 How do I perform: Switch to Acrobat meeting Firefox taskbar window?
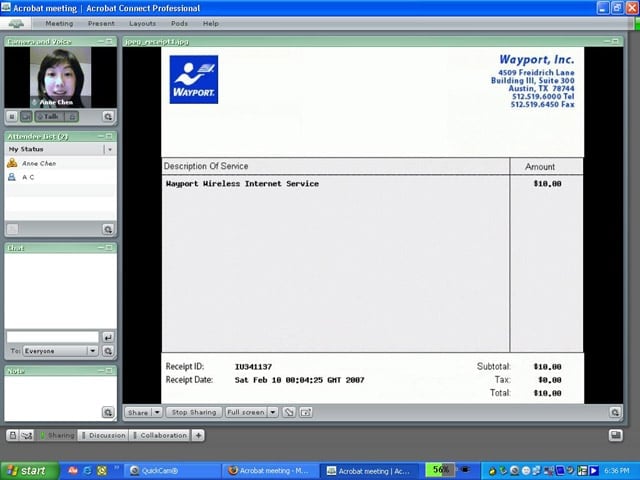(269, 471)
